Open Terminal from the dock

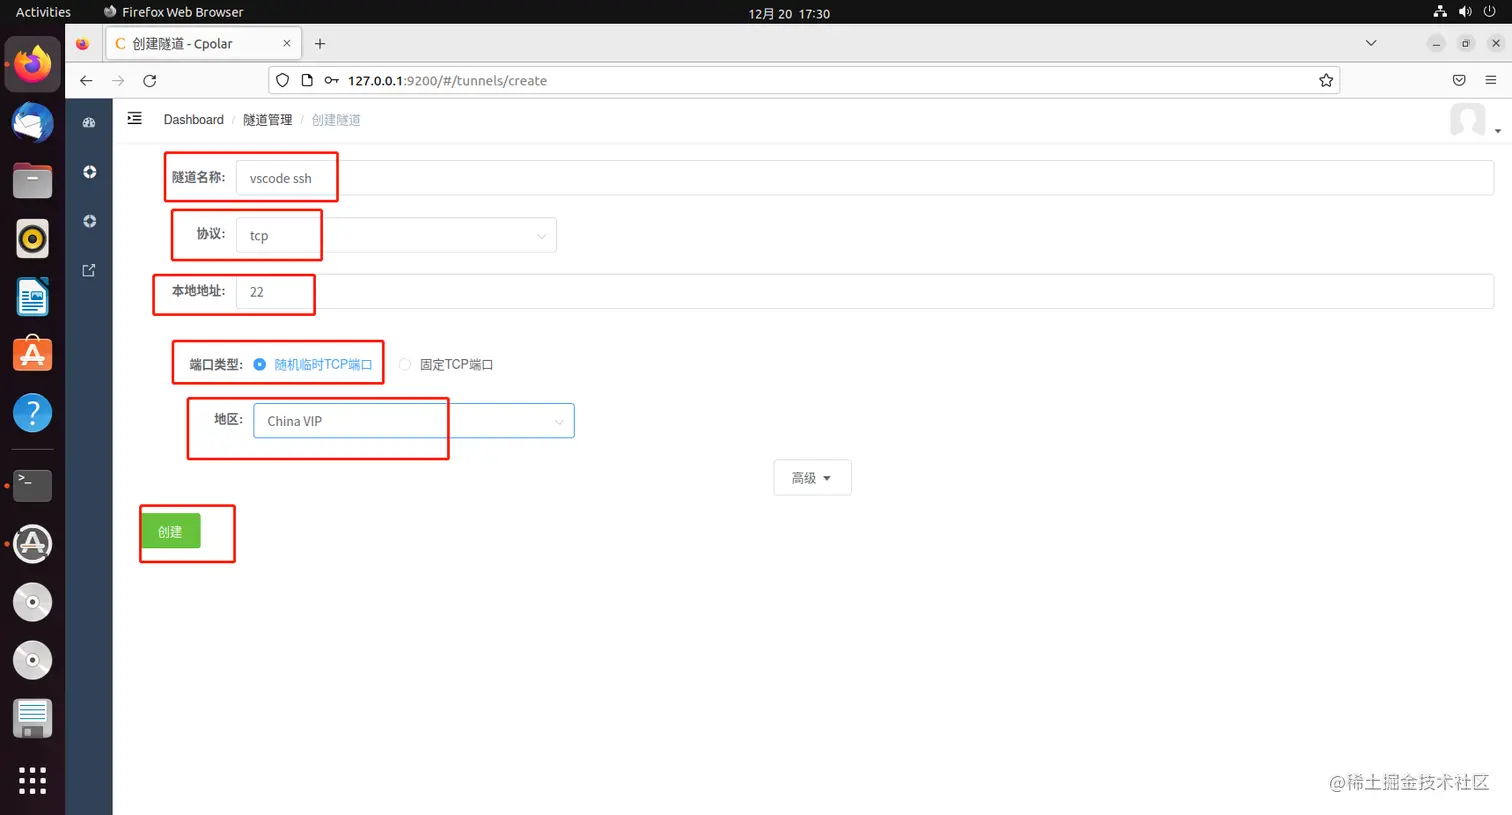pos(32,486)
